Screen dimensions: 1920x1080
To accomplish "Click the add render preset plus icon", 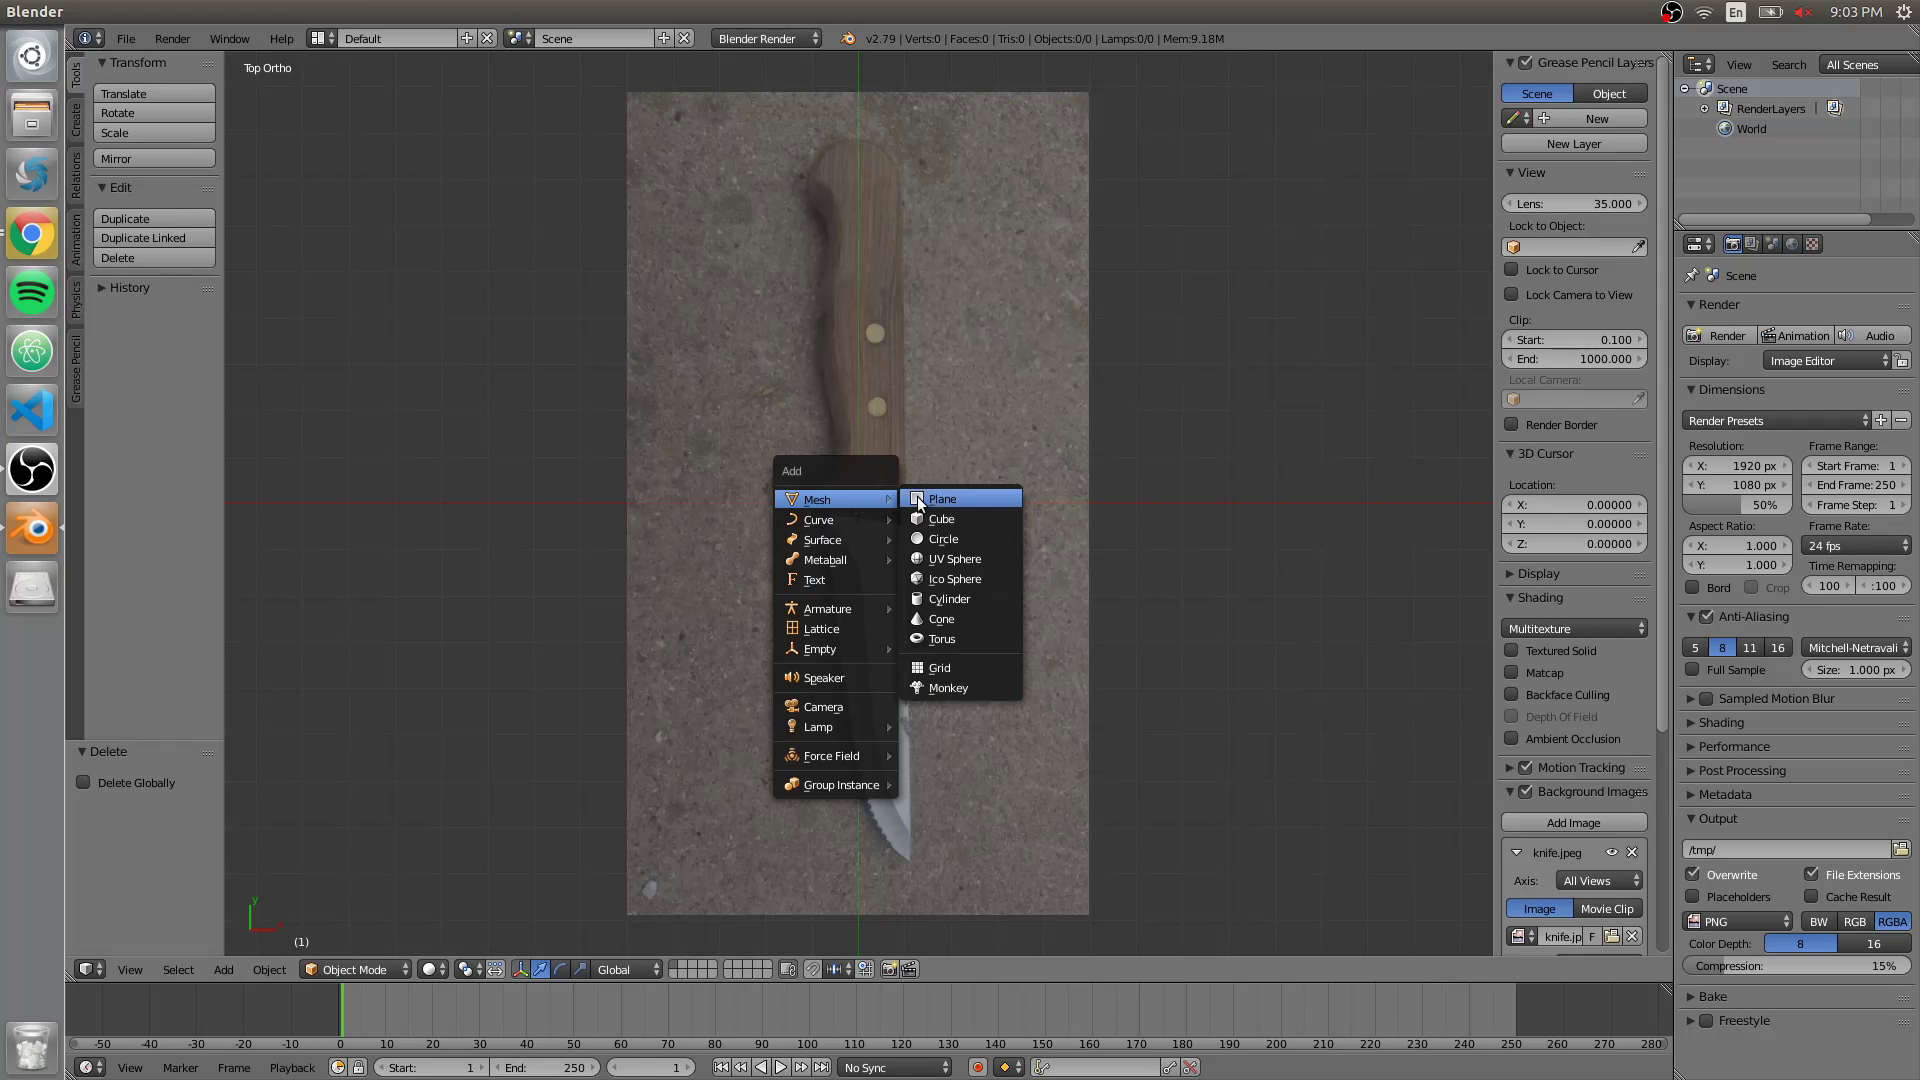I will pos(1881,421).
